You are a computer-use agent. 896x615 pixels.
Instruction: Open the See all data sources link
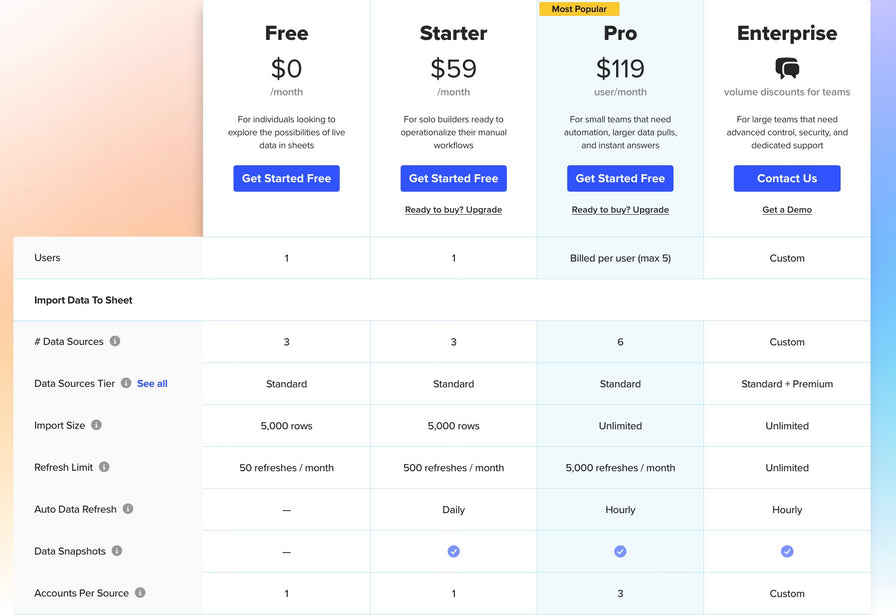152,383
